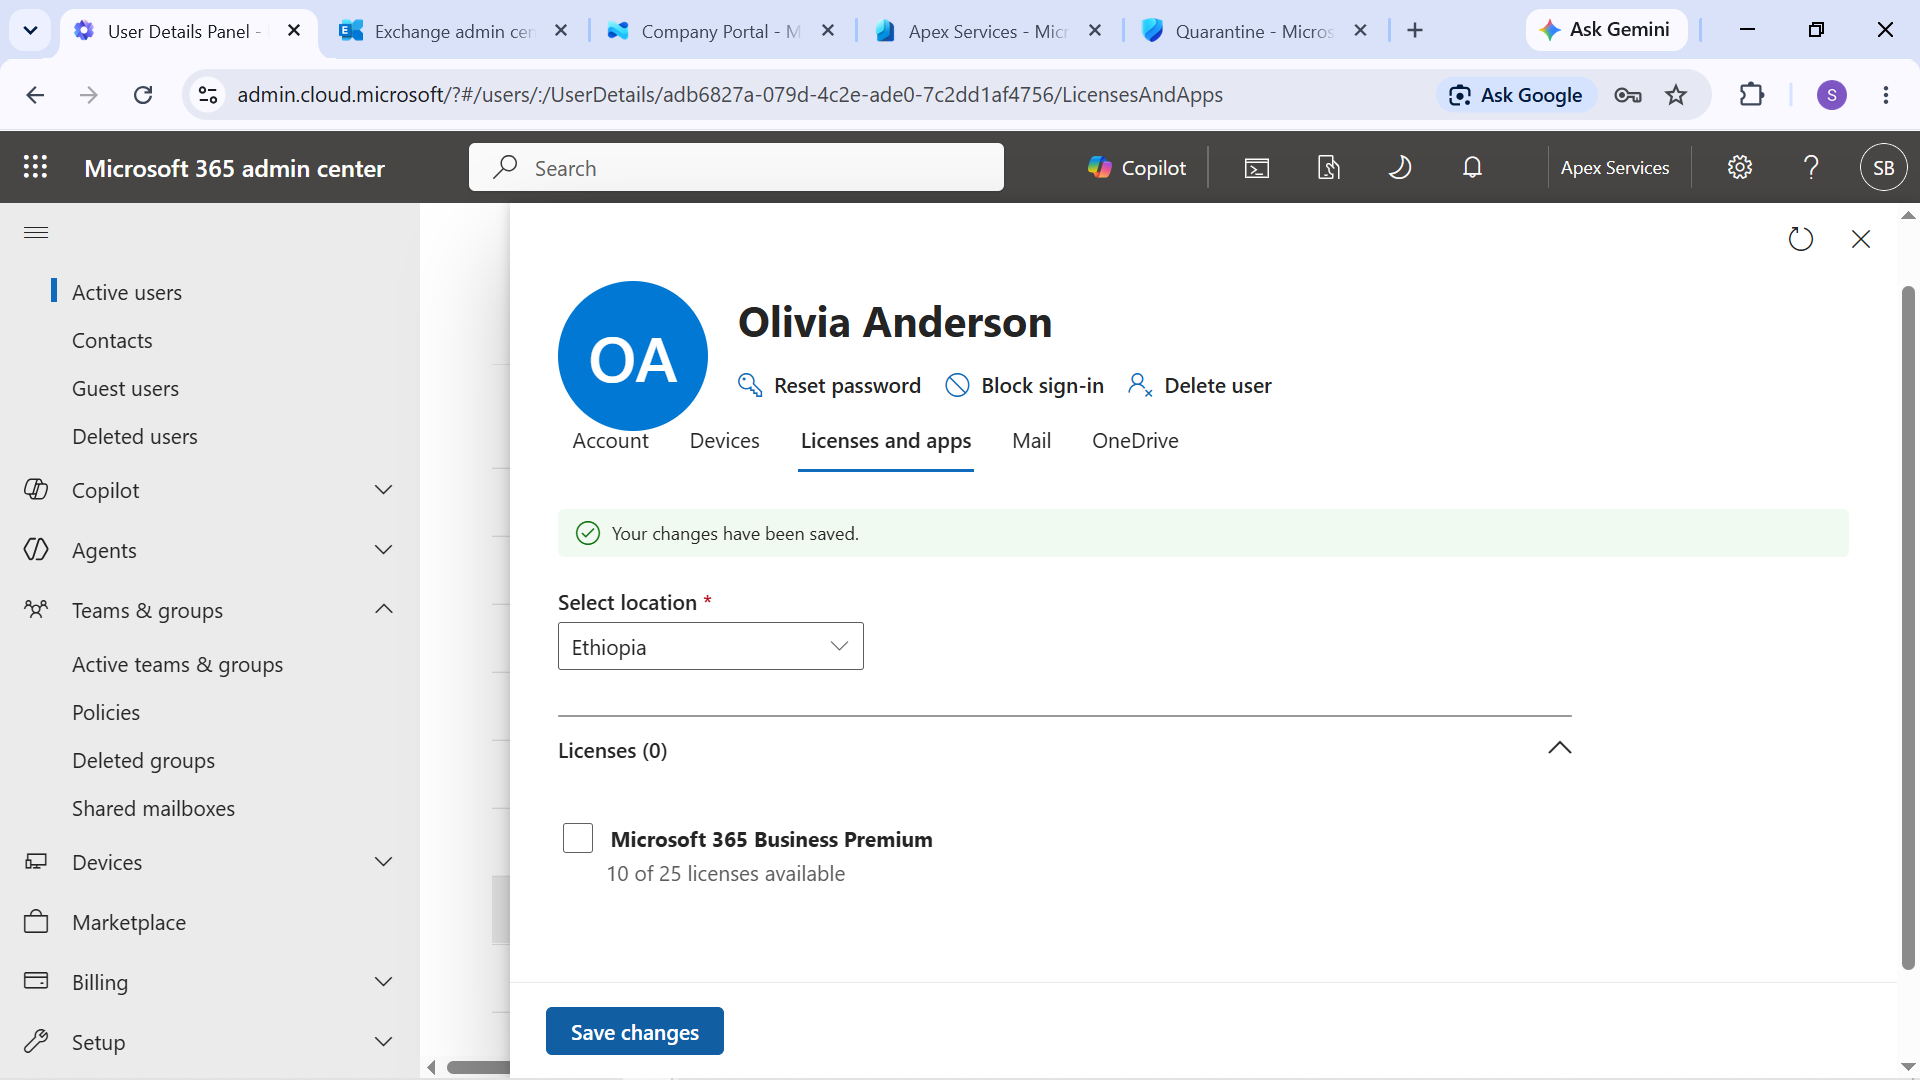Viewport: 1920px width, 1080px height.
Task: Open the app launcher waffle icon
Action: tap(35, 167)
